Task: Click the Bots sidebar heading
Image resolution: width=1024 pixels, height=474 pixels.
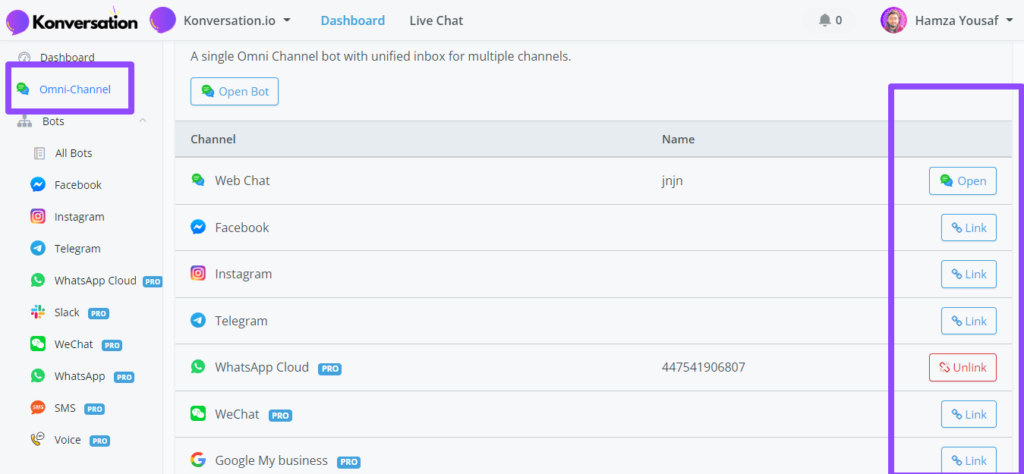Action: coord(53,121)
